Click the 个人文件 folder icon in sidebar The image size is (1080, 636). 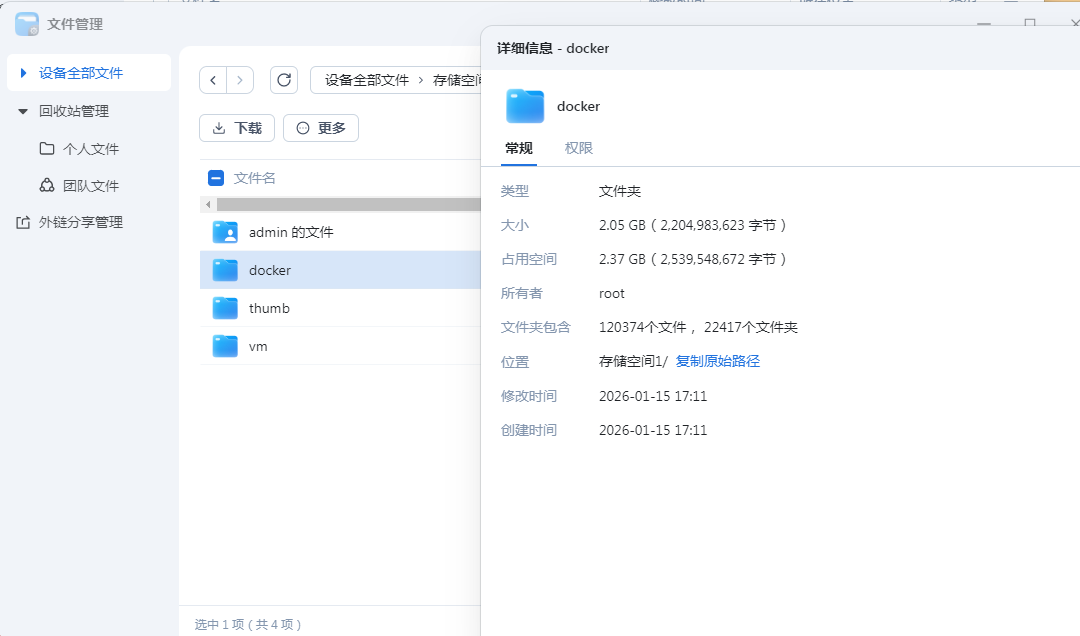tap(48, 148)
